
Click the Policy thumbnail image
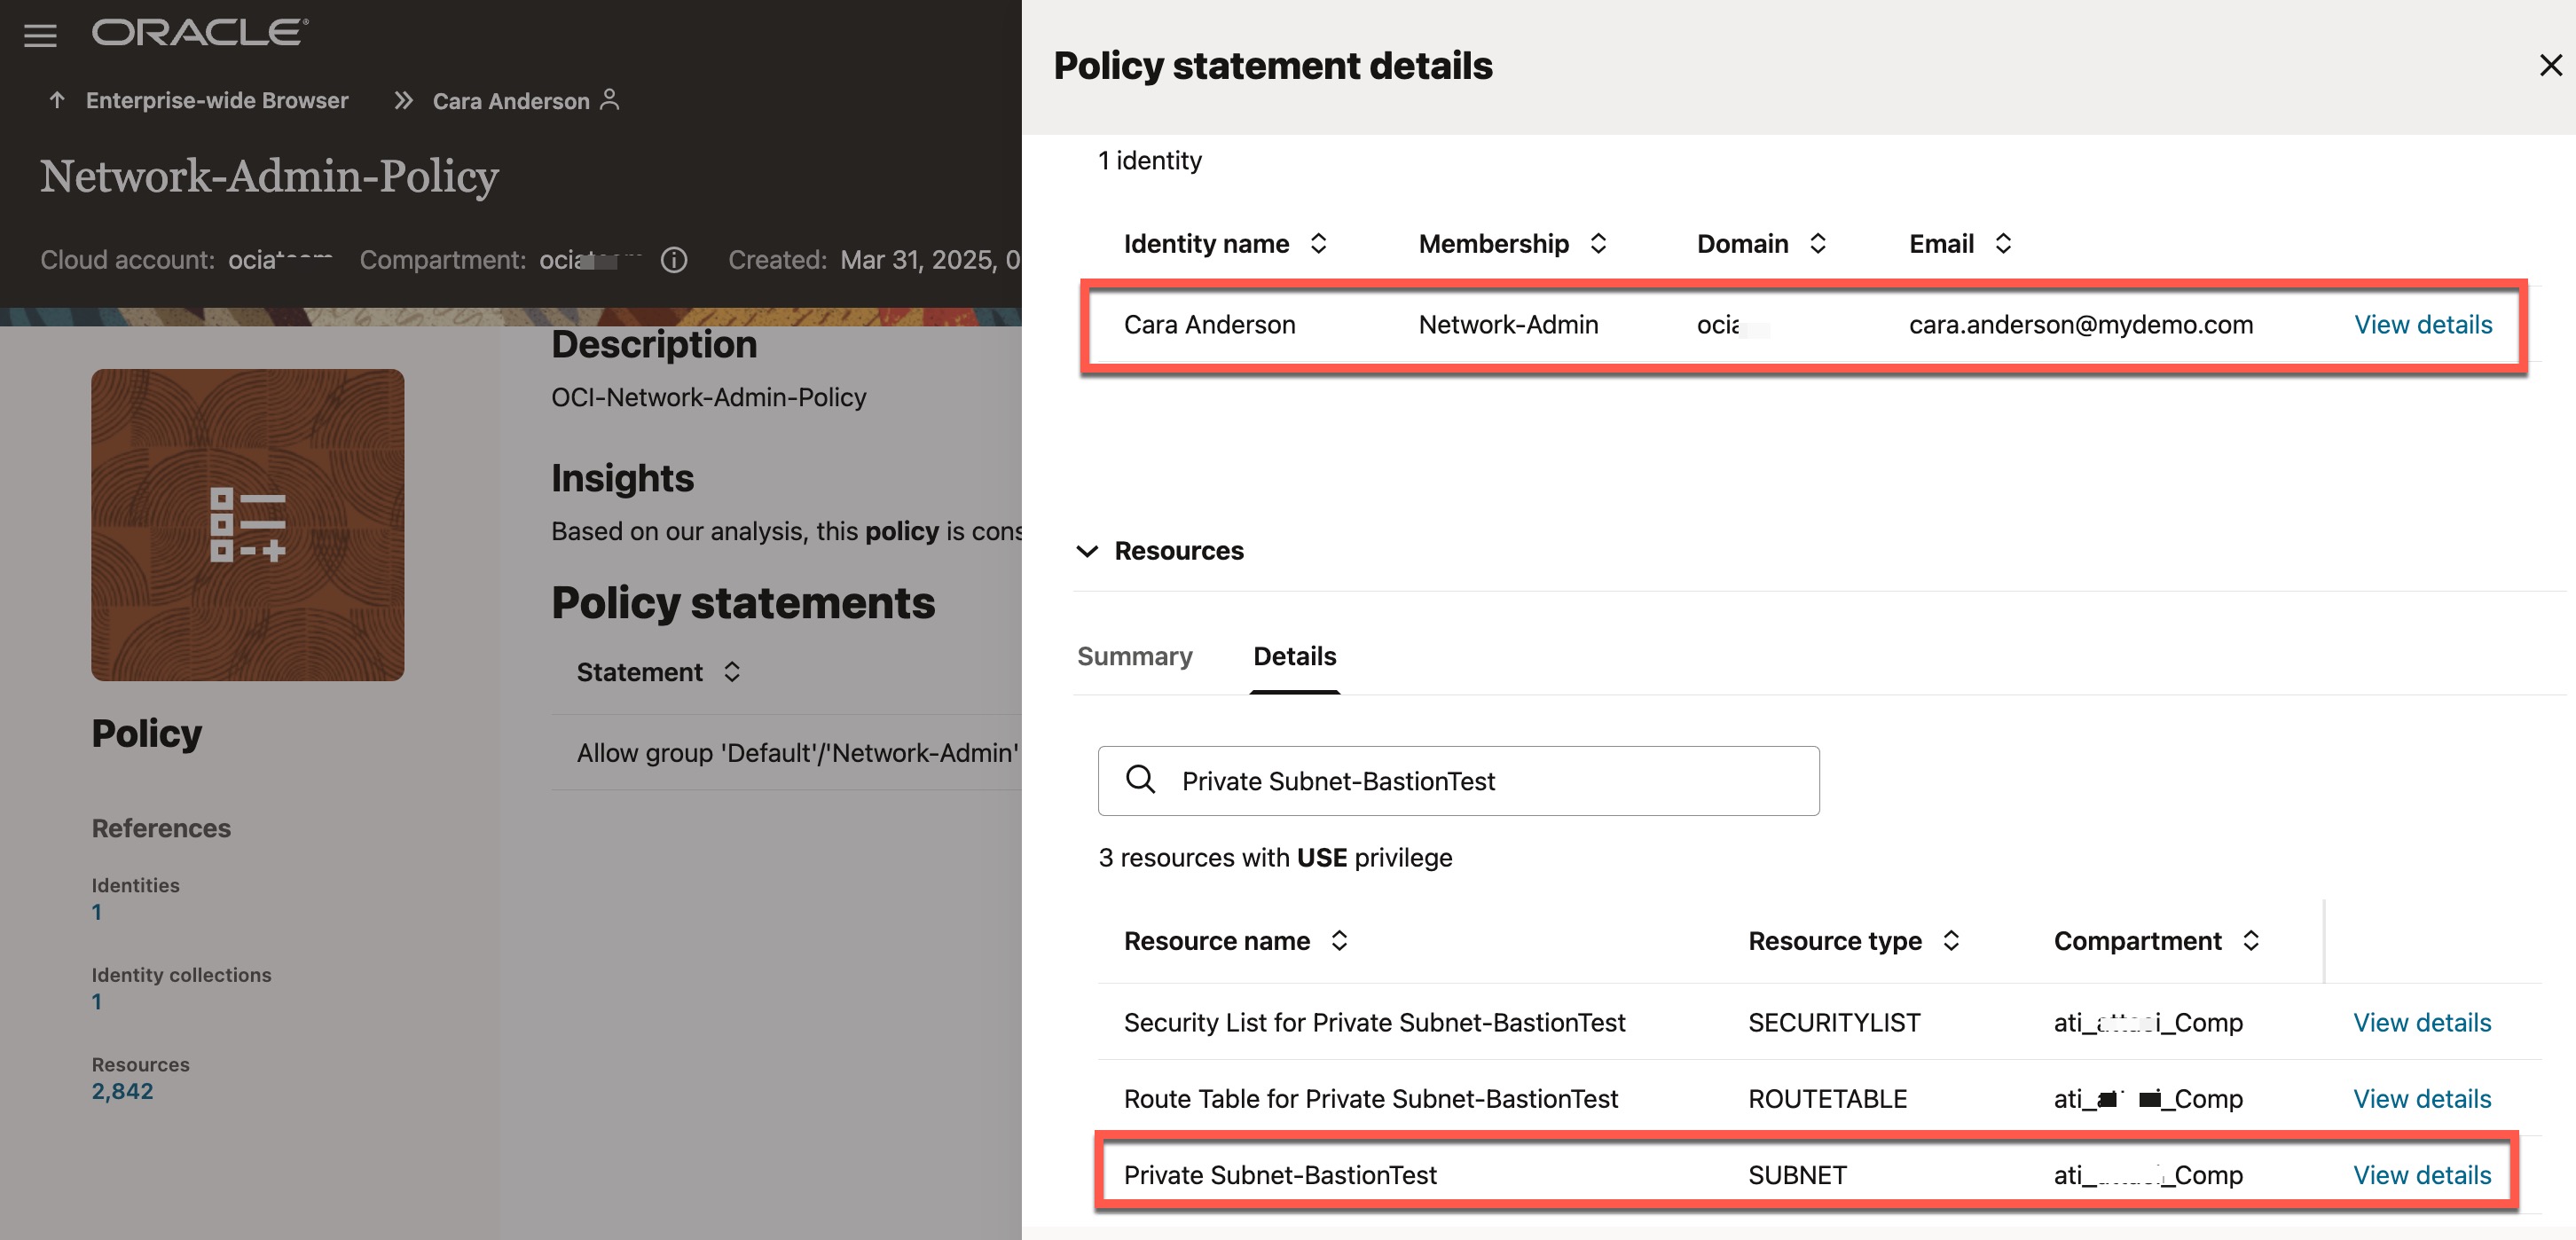click(248, 524)
